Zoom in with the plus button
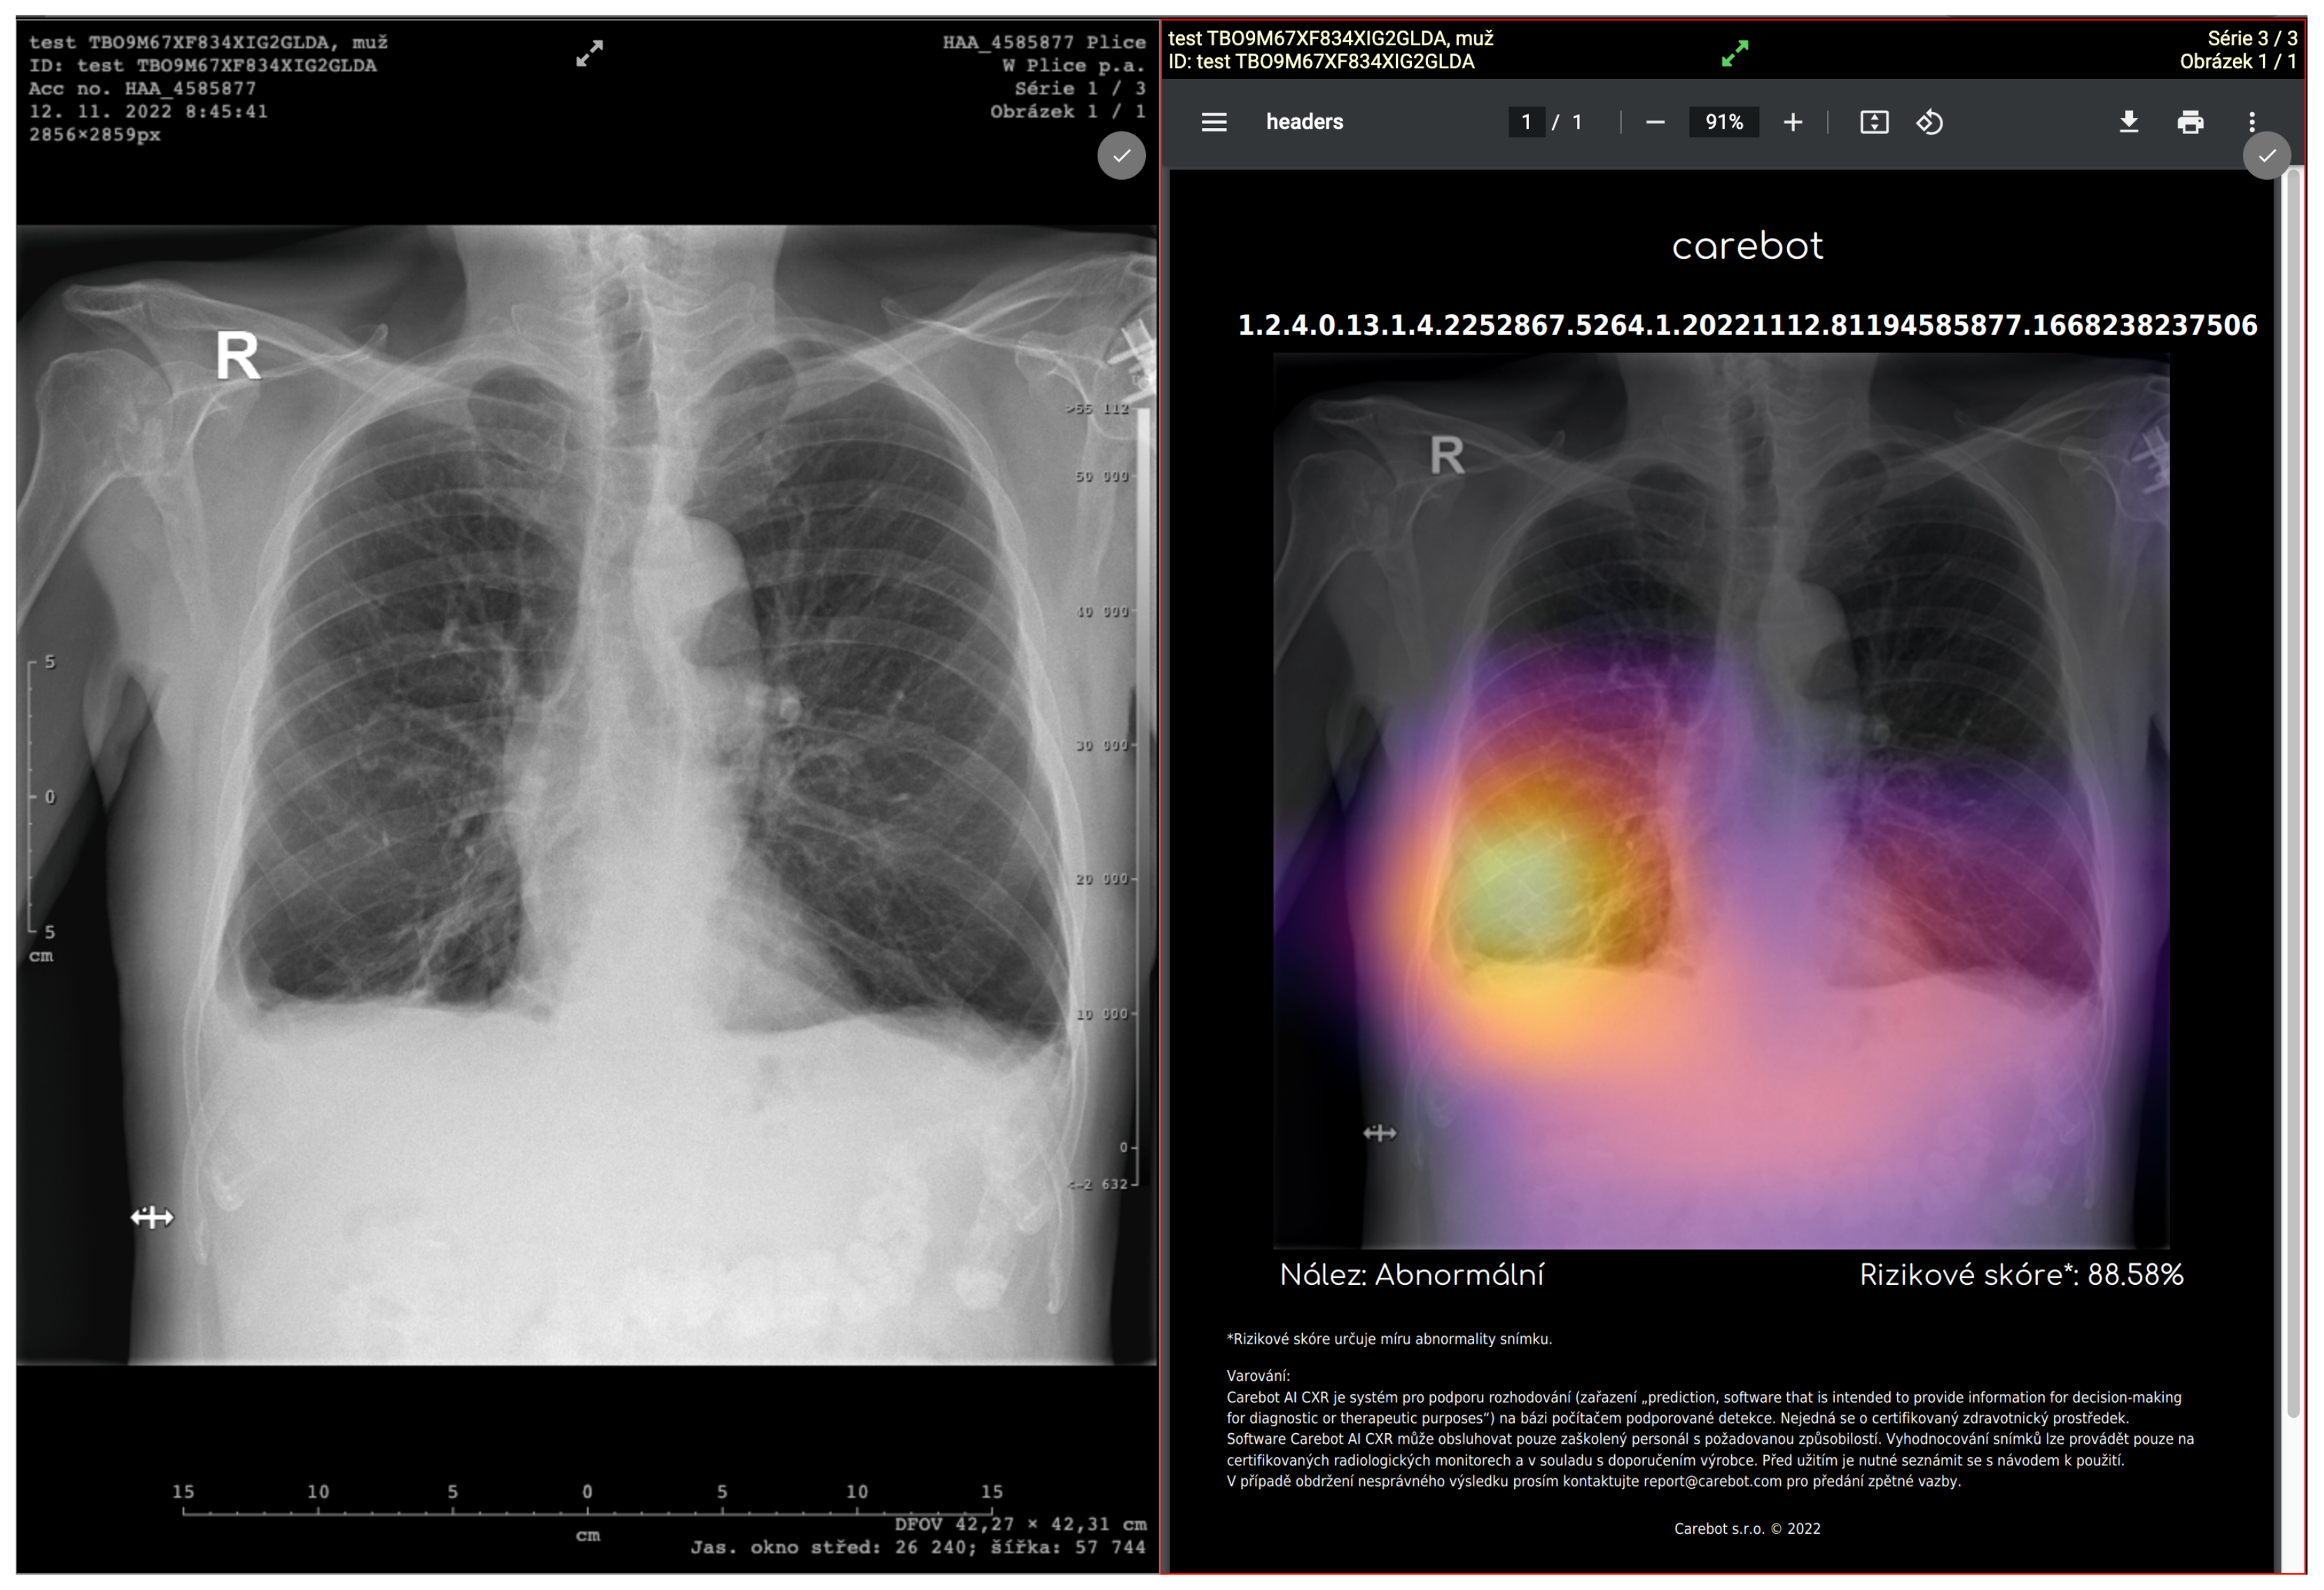 [1792, 122]
